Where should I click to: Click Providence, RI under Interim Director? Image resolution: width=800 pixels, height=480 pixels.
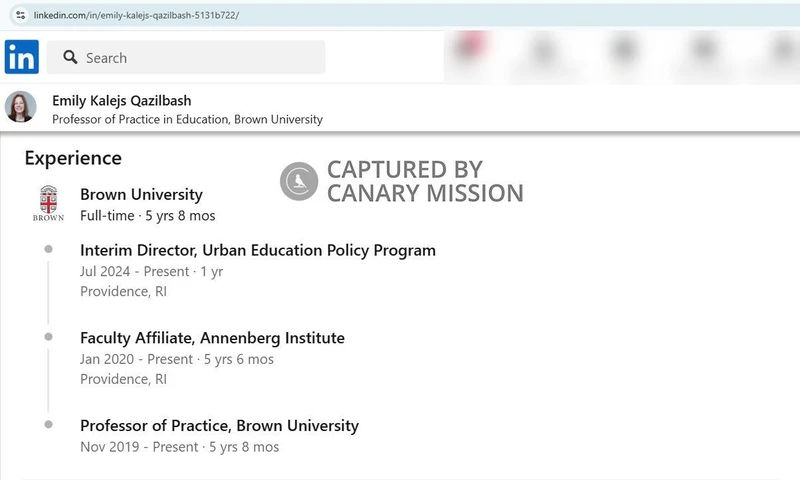click(123, 291)
